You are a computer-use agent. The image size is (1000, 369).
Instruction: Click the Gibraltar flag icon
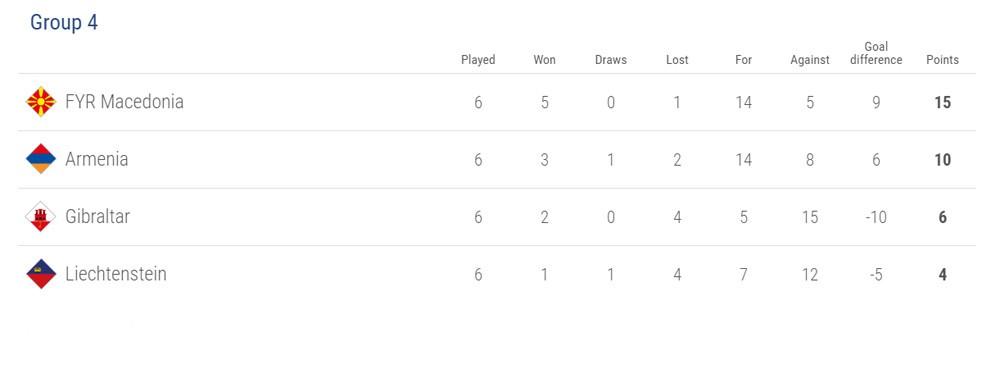click(x=41, y=217)
